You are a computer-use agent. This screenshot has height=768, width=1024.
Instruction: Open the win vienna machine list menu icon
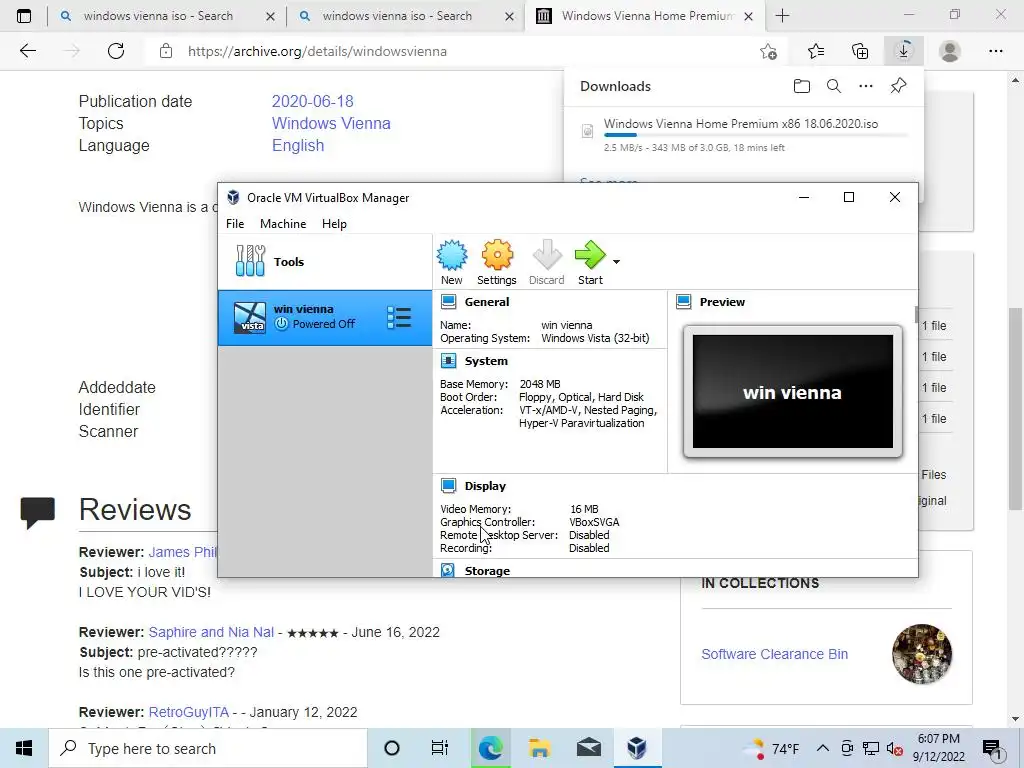[399, 318]
